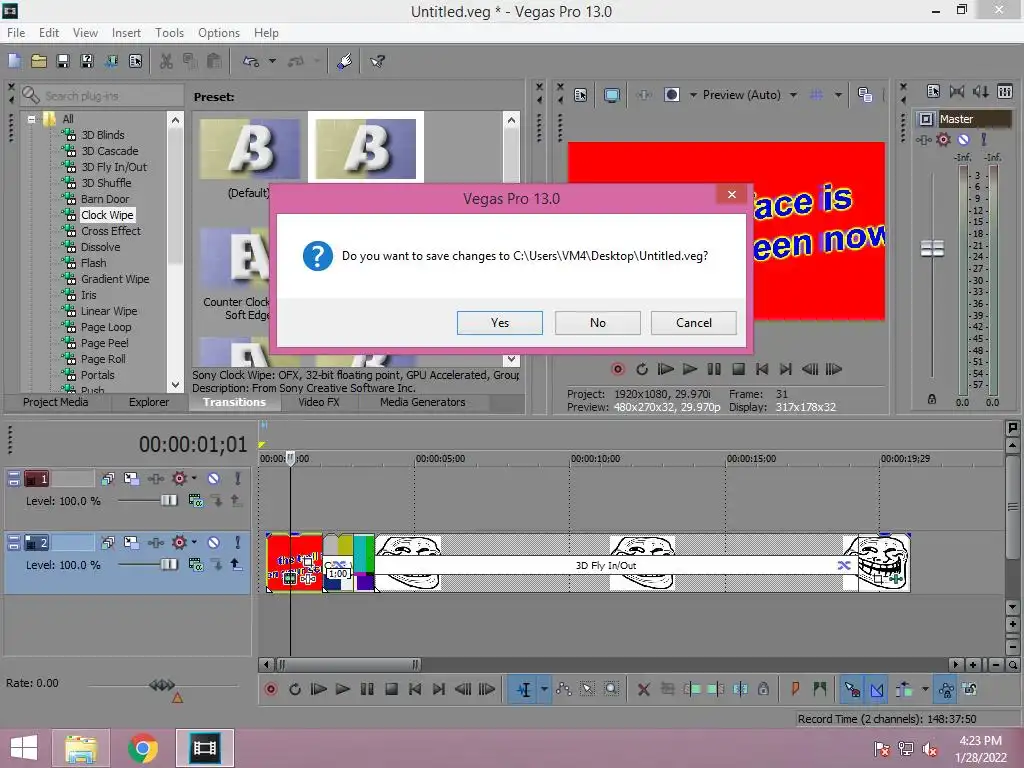
Task: Click the timeline Play button
Action: 342,689
